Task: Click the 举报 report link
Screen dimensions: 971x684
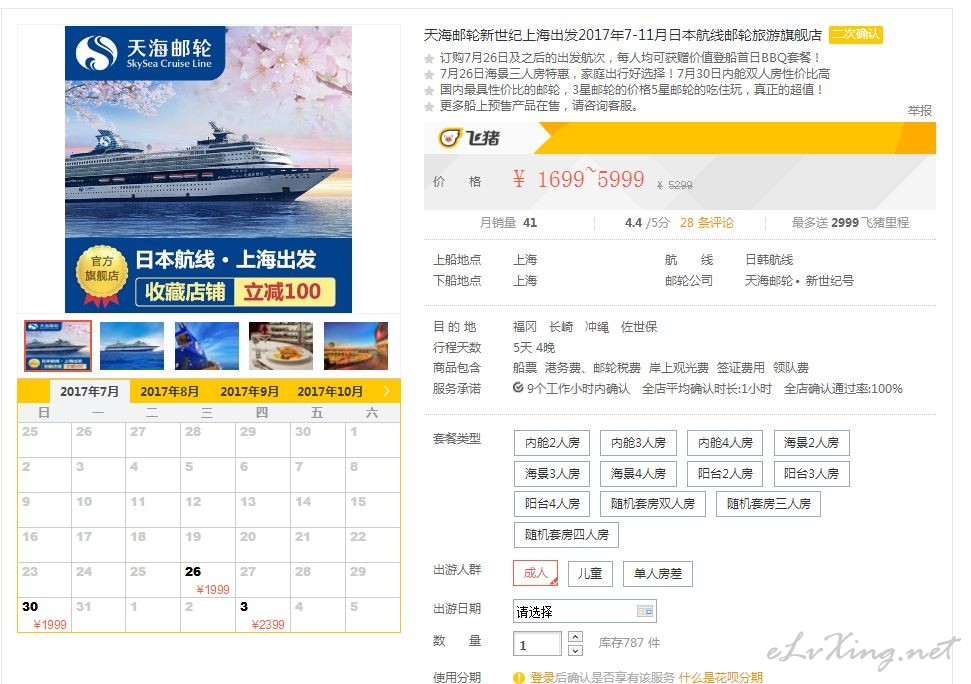Action: (x=920, y=110)
